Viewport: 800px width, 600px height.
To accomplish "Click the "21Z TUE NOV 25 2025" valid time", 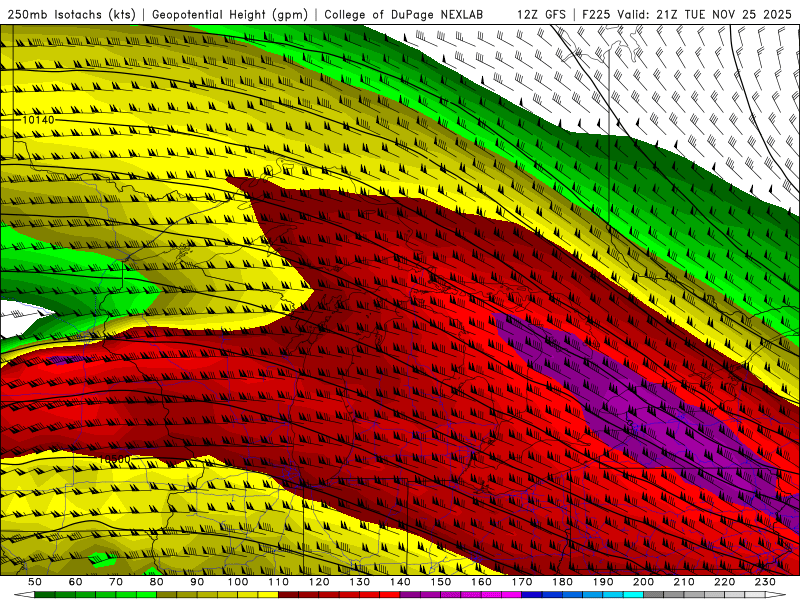I will 724,15.
